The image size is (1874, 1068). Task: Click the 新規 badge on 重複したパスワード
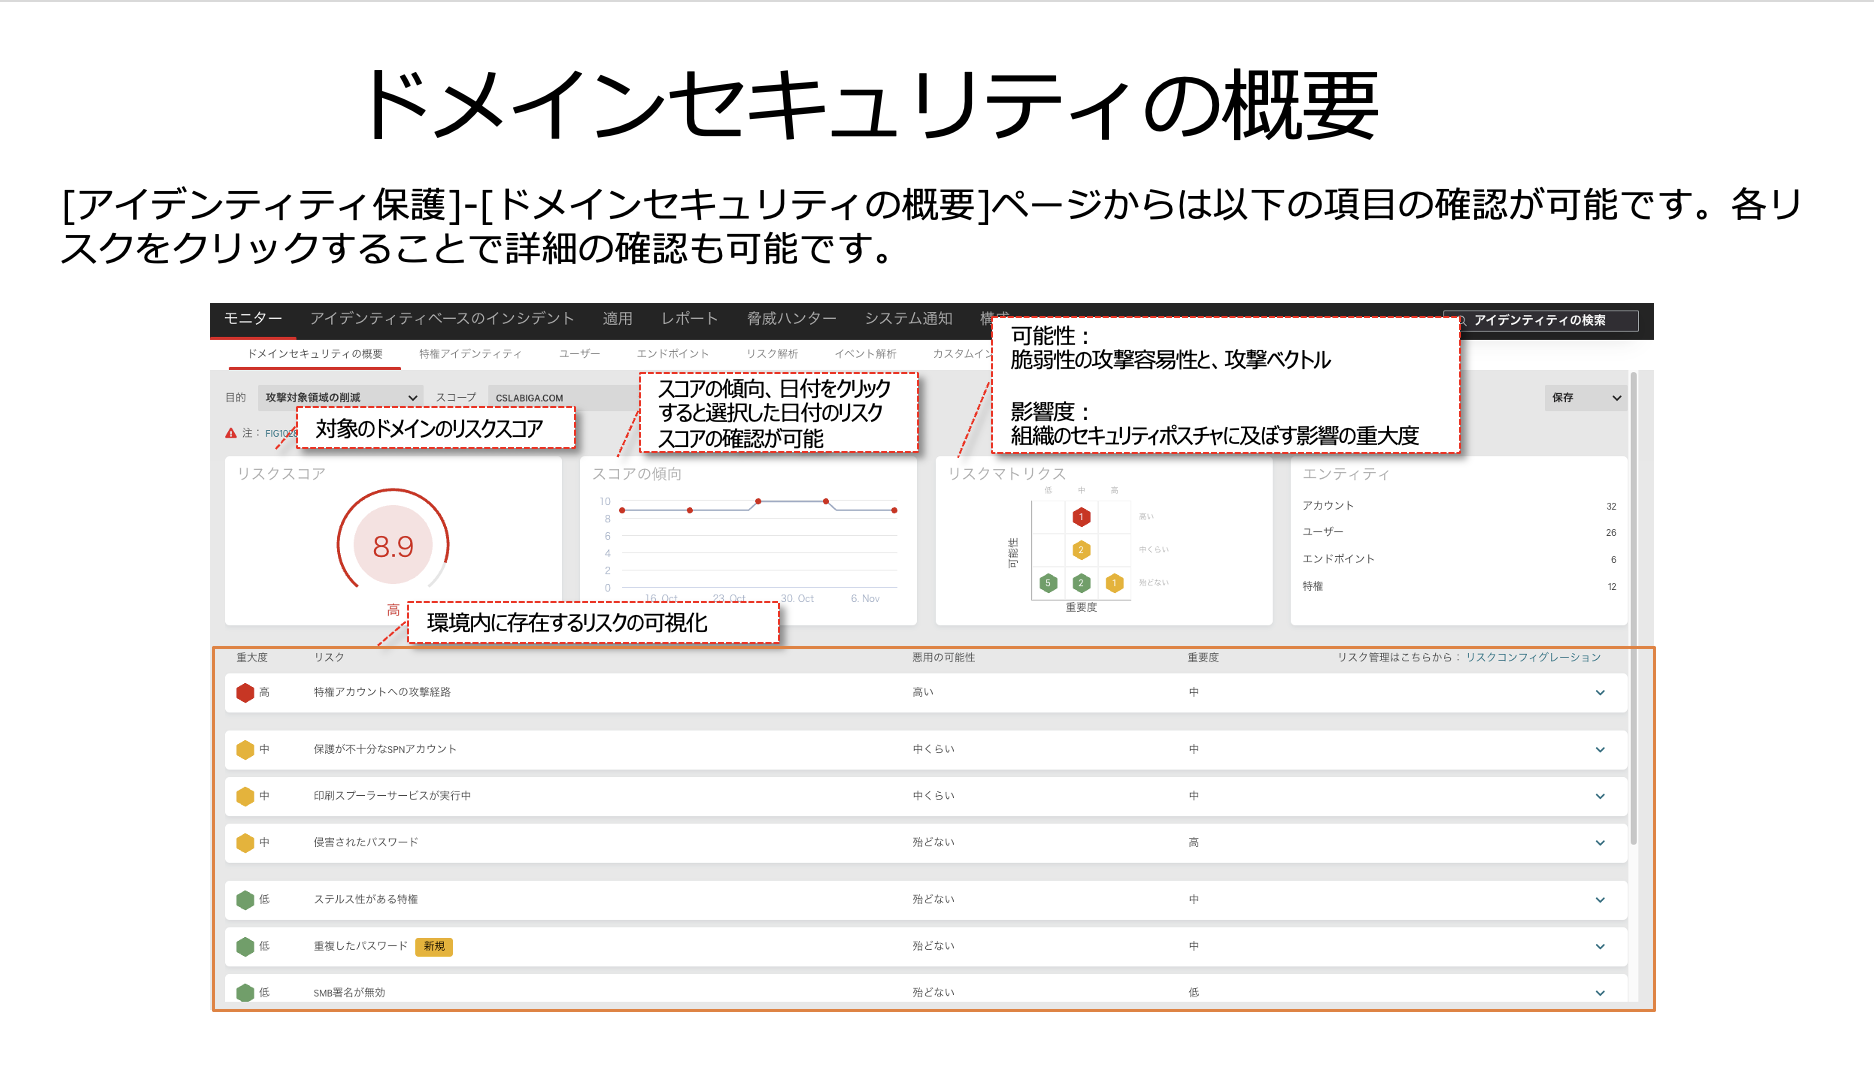pos(434,946)
